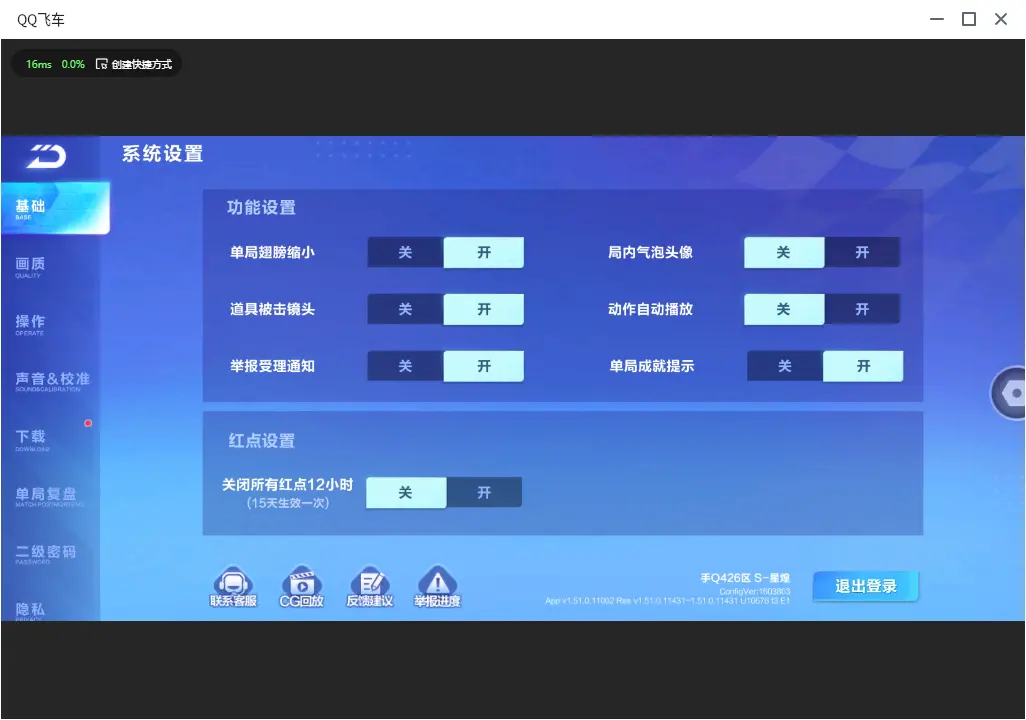The height and width of the screenshot is (720, 1026).
Task: Click the 0.0% packet loss indicator
Action: [73, 64]
